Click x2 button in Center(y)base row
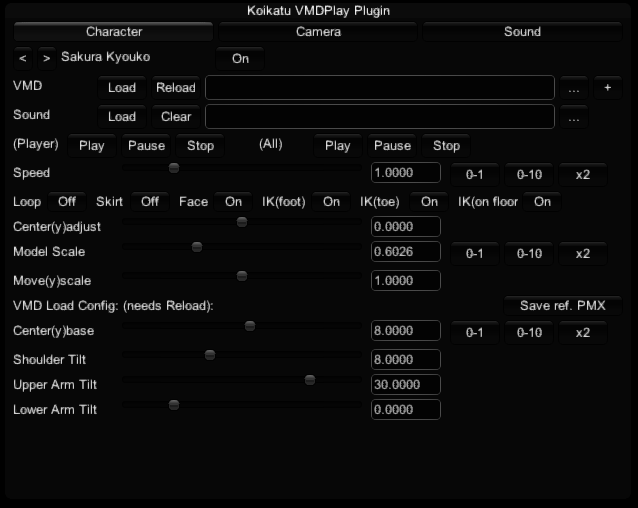638x508 pixels. pos(583,332)
